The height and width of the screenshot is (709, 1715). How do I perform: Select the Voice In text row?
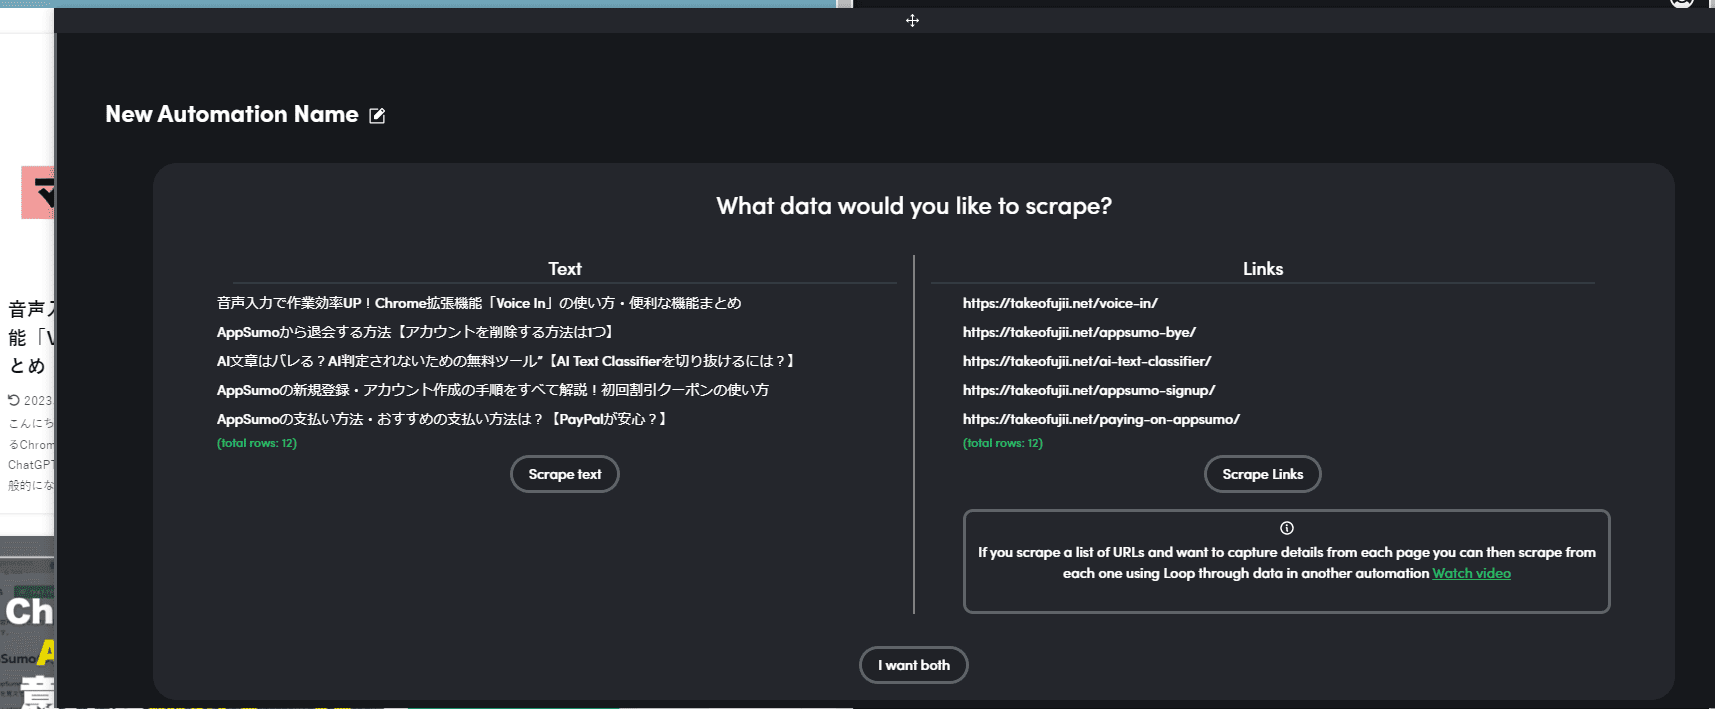tap(479, 303)
